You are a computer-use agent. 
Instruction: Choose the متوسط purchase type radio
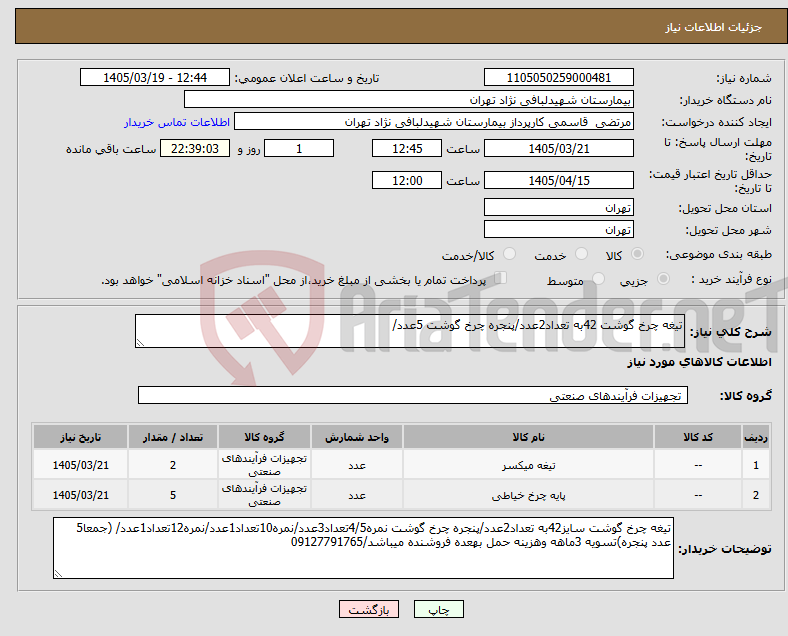click(x=598, y=278)
